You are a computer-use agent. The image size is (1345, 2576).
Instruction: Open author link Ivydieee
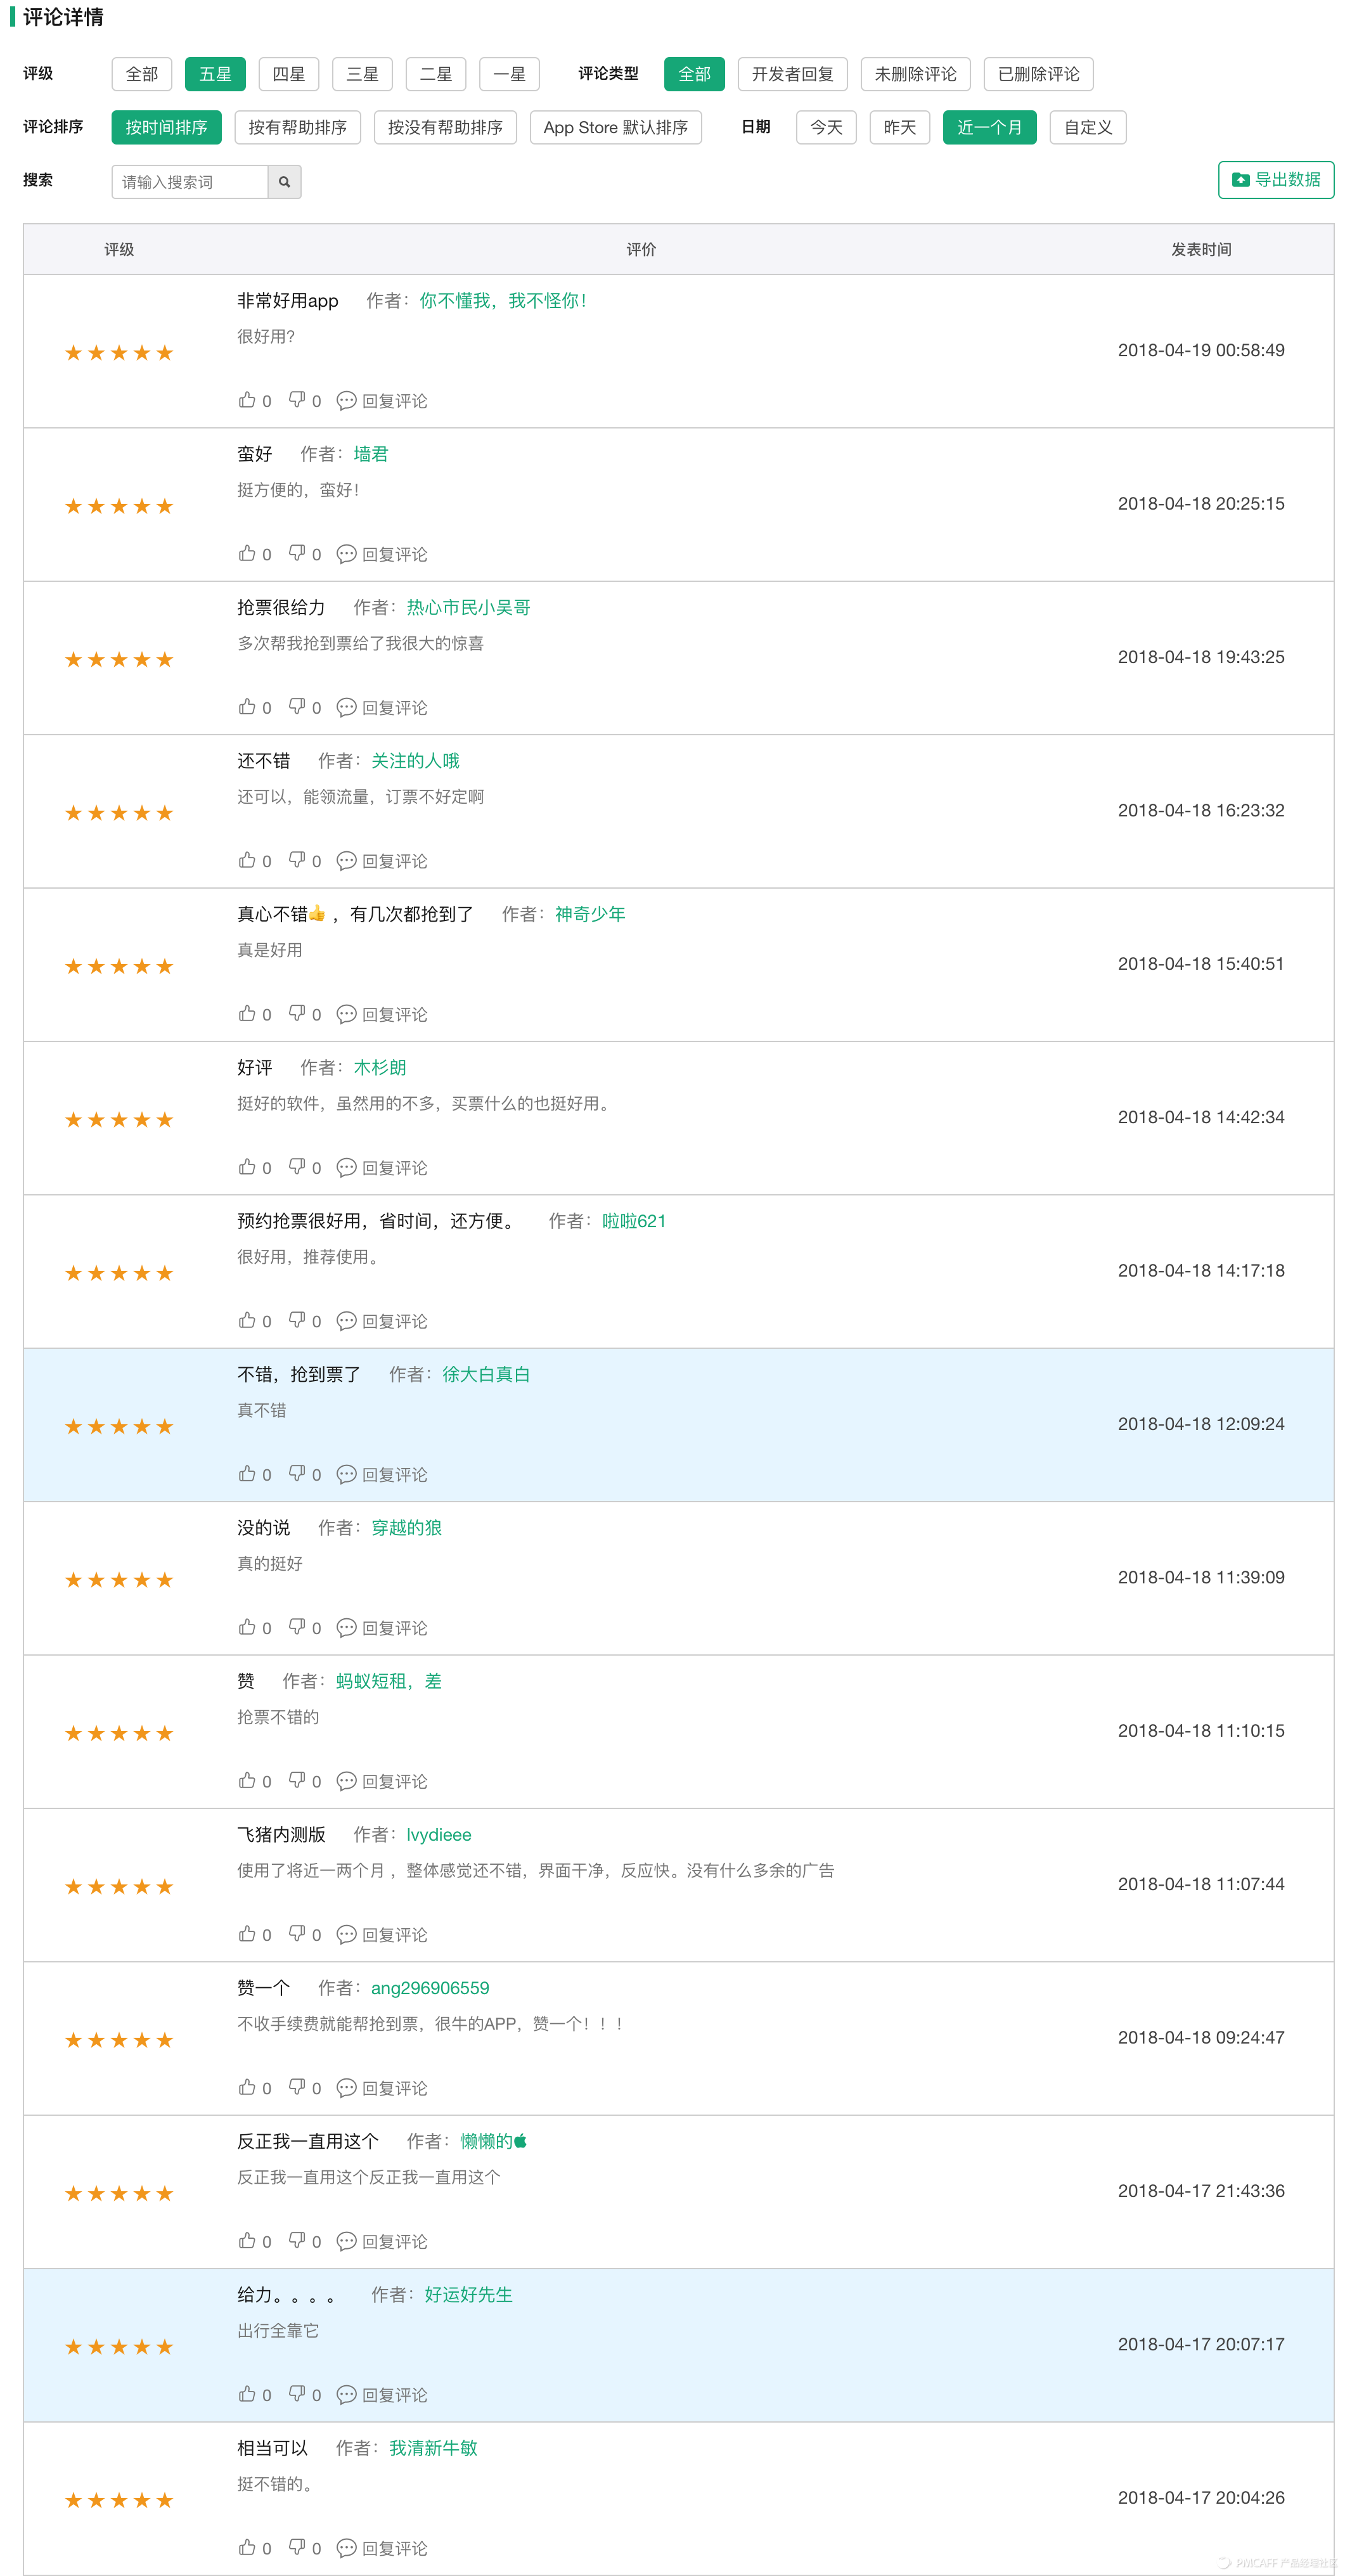[438, 1834]
